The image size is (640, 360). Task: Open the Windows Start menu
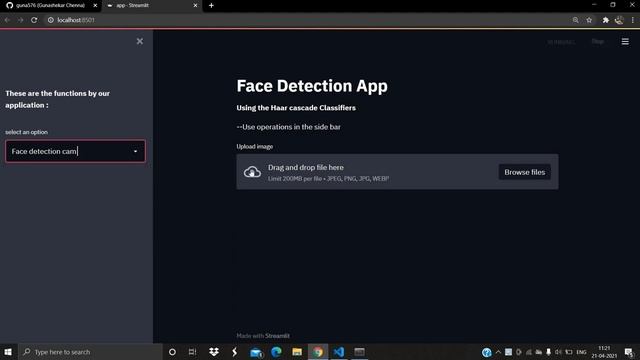[8, 352]
